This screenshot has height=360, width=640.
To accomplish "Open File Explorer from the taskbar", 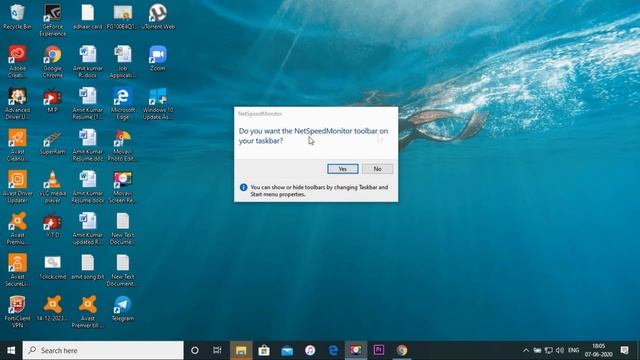I will tap(241, 350).
